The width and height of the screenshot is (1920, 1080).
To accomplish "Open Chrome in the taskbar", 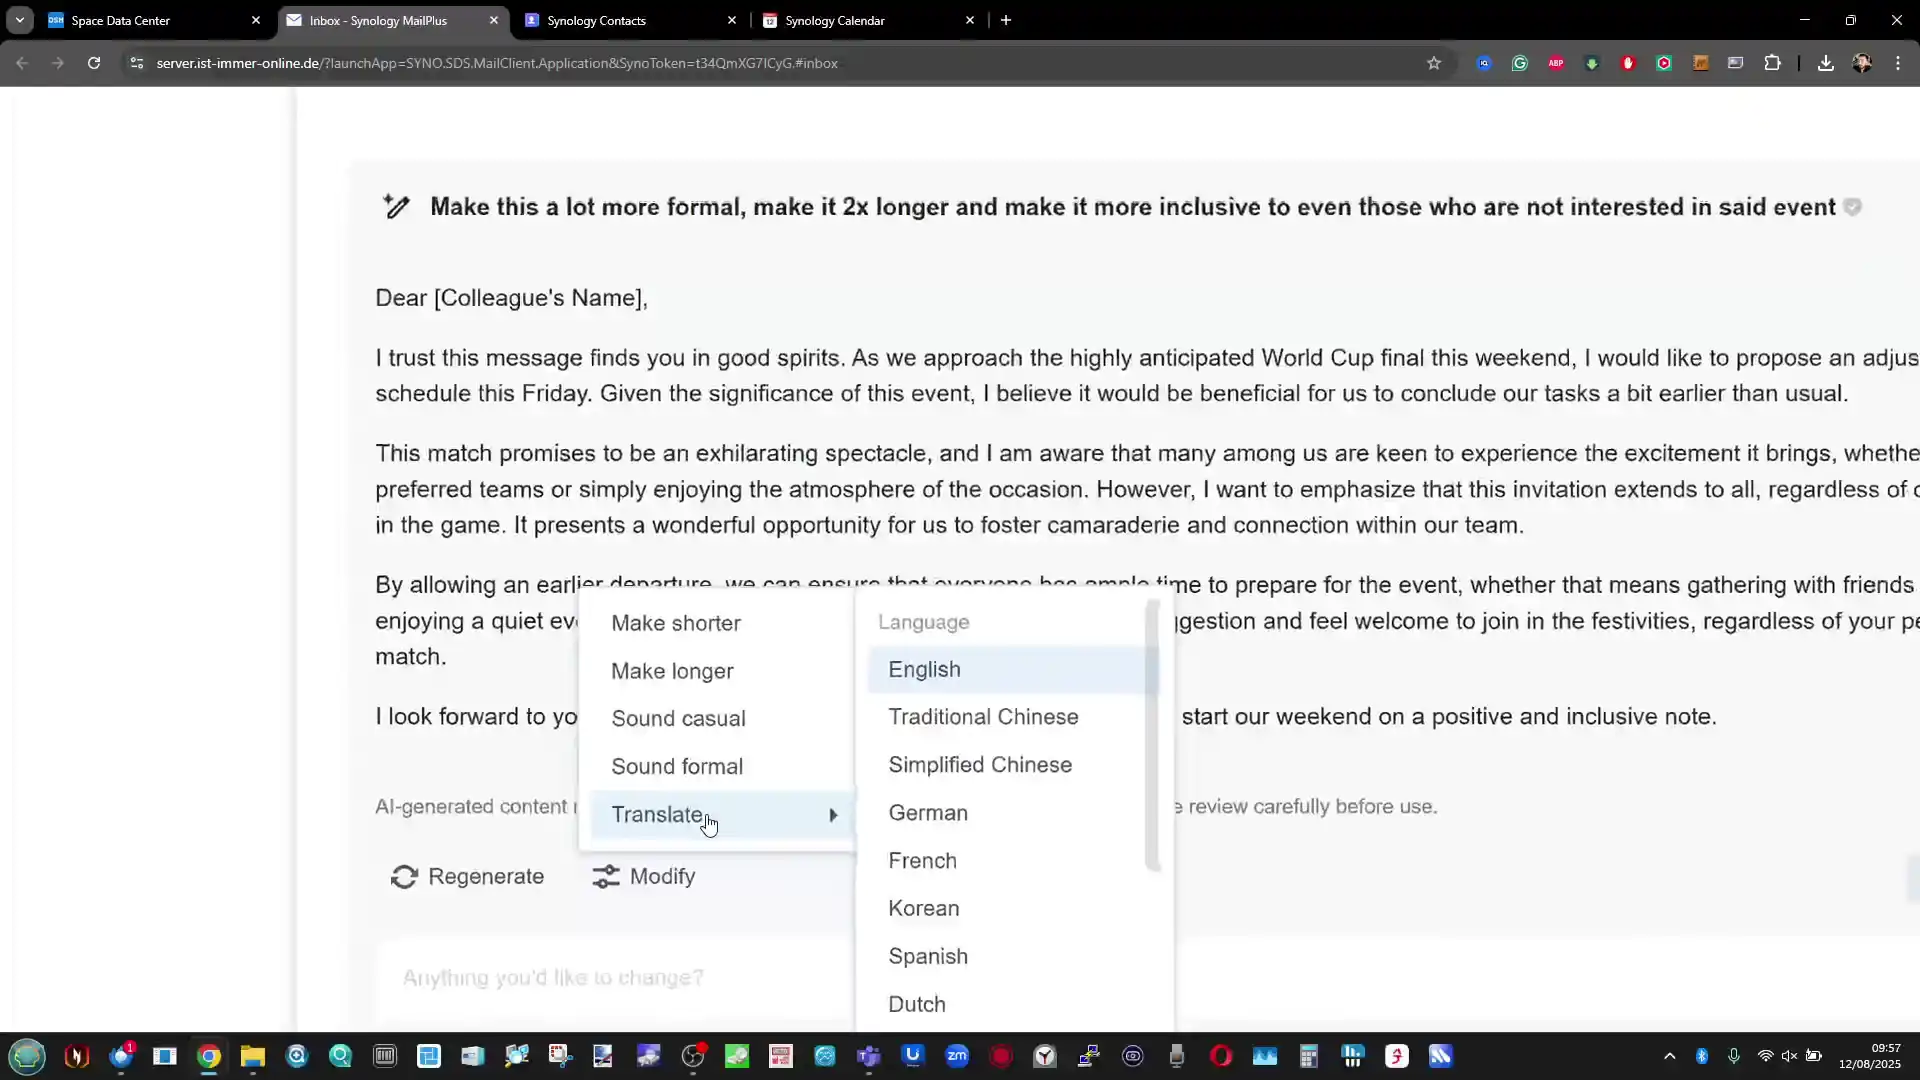I will 209,1056.
